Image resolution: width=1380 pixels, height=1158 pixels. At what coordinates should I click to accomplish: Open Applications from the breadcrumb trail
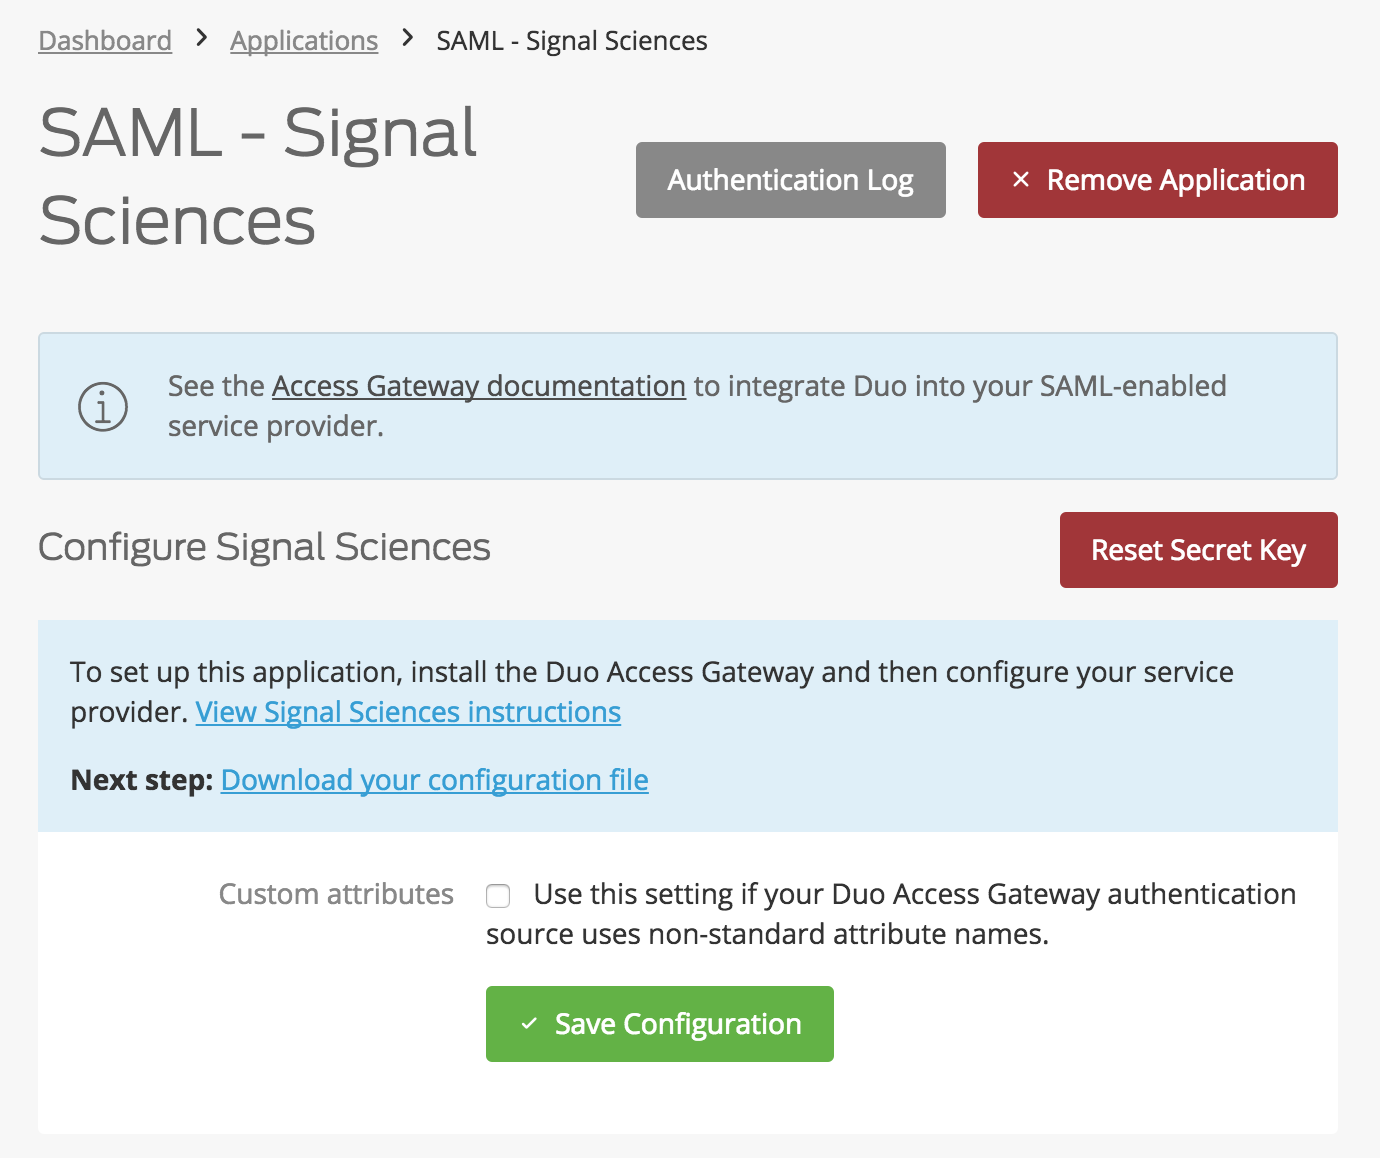pos(304,40)
